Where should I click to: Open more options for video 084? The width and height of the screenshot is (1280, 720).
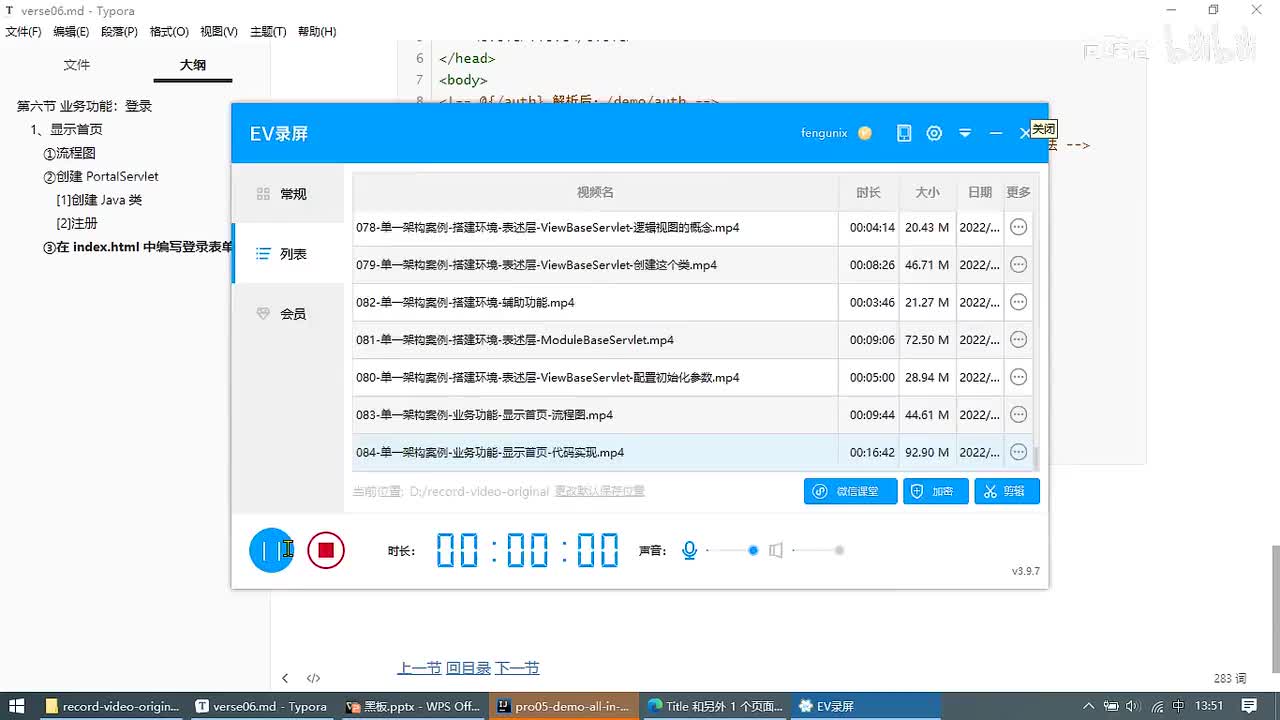click(1018, 452)
